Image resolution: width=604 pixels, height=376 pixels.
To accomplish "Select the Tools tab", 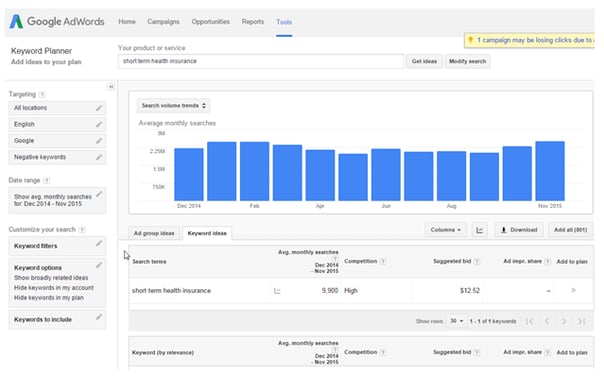I will click(x=284, y=22).
